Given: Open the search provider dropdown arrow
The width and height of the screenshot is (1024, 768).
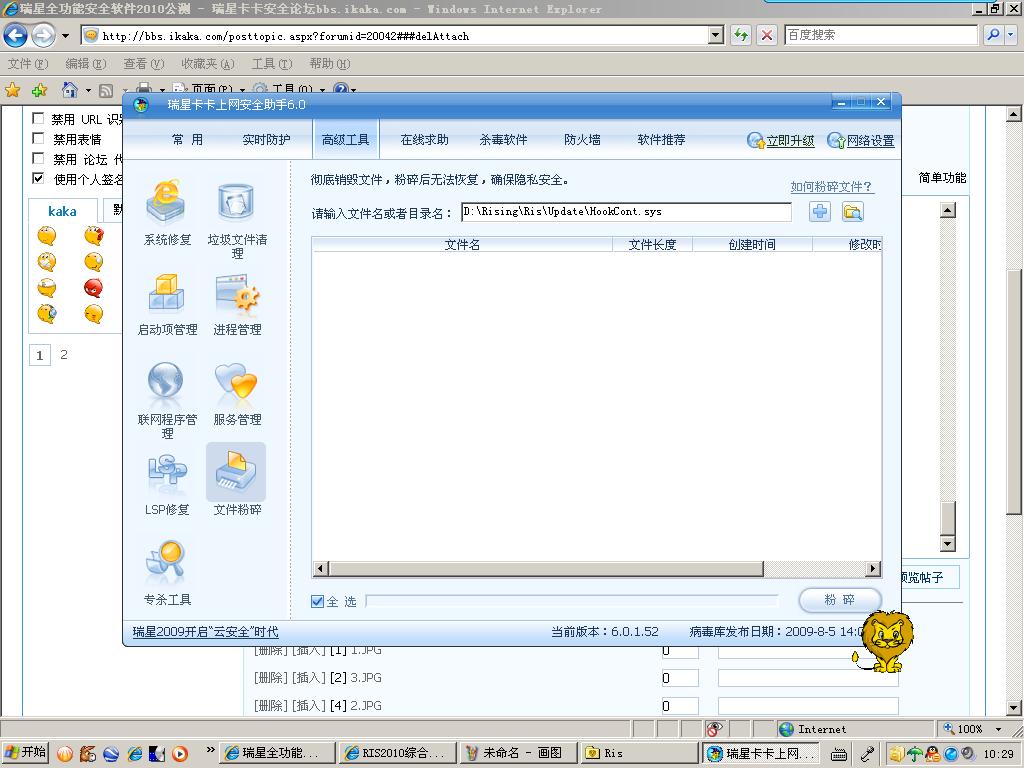Looking at the screenshot, I should point(1011,35).
